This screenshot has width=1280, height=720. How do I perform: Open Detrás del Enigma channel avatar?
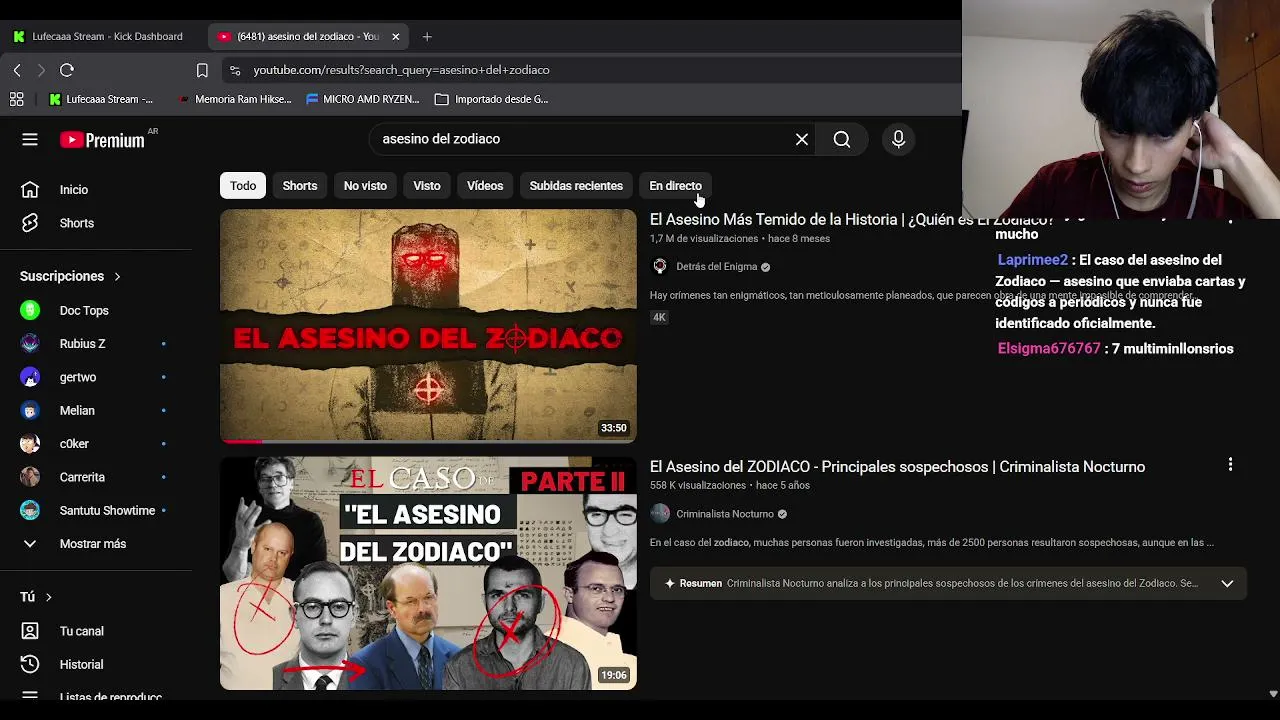pos(660,267)
